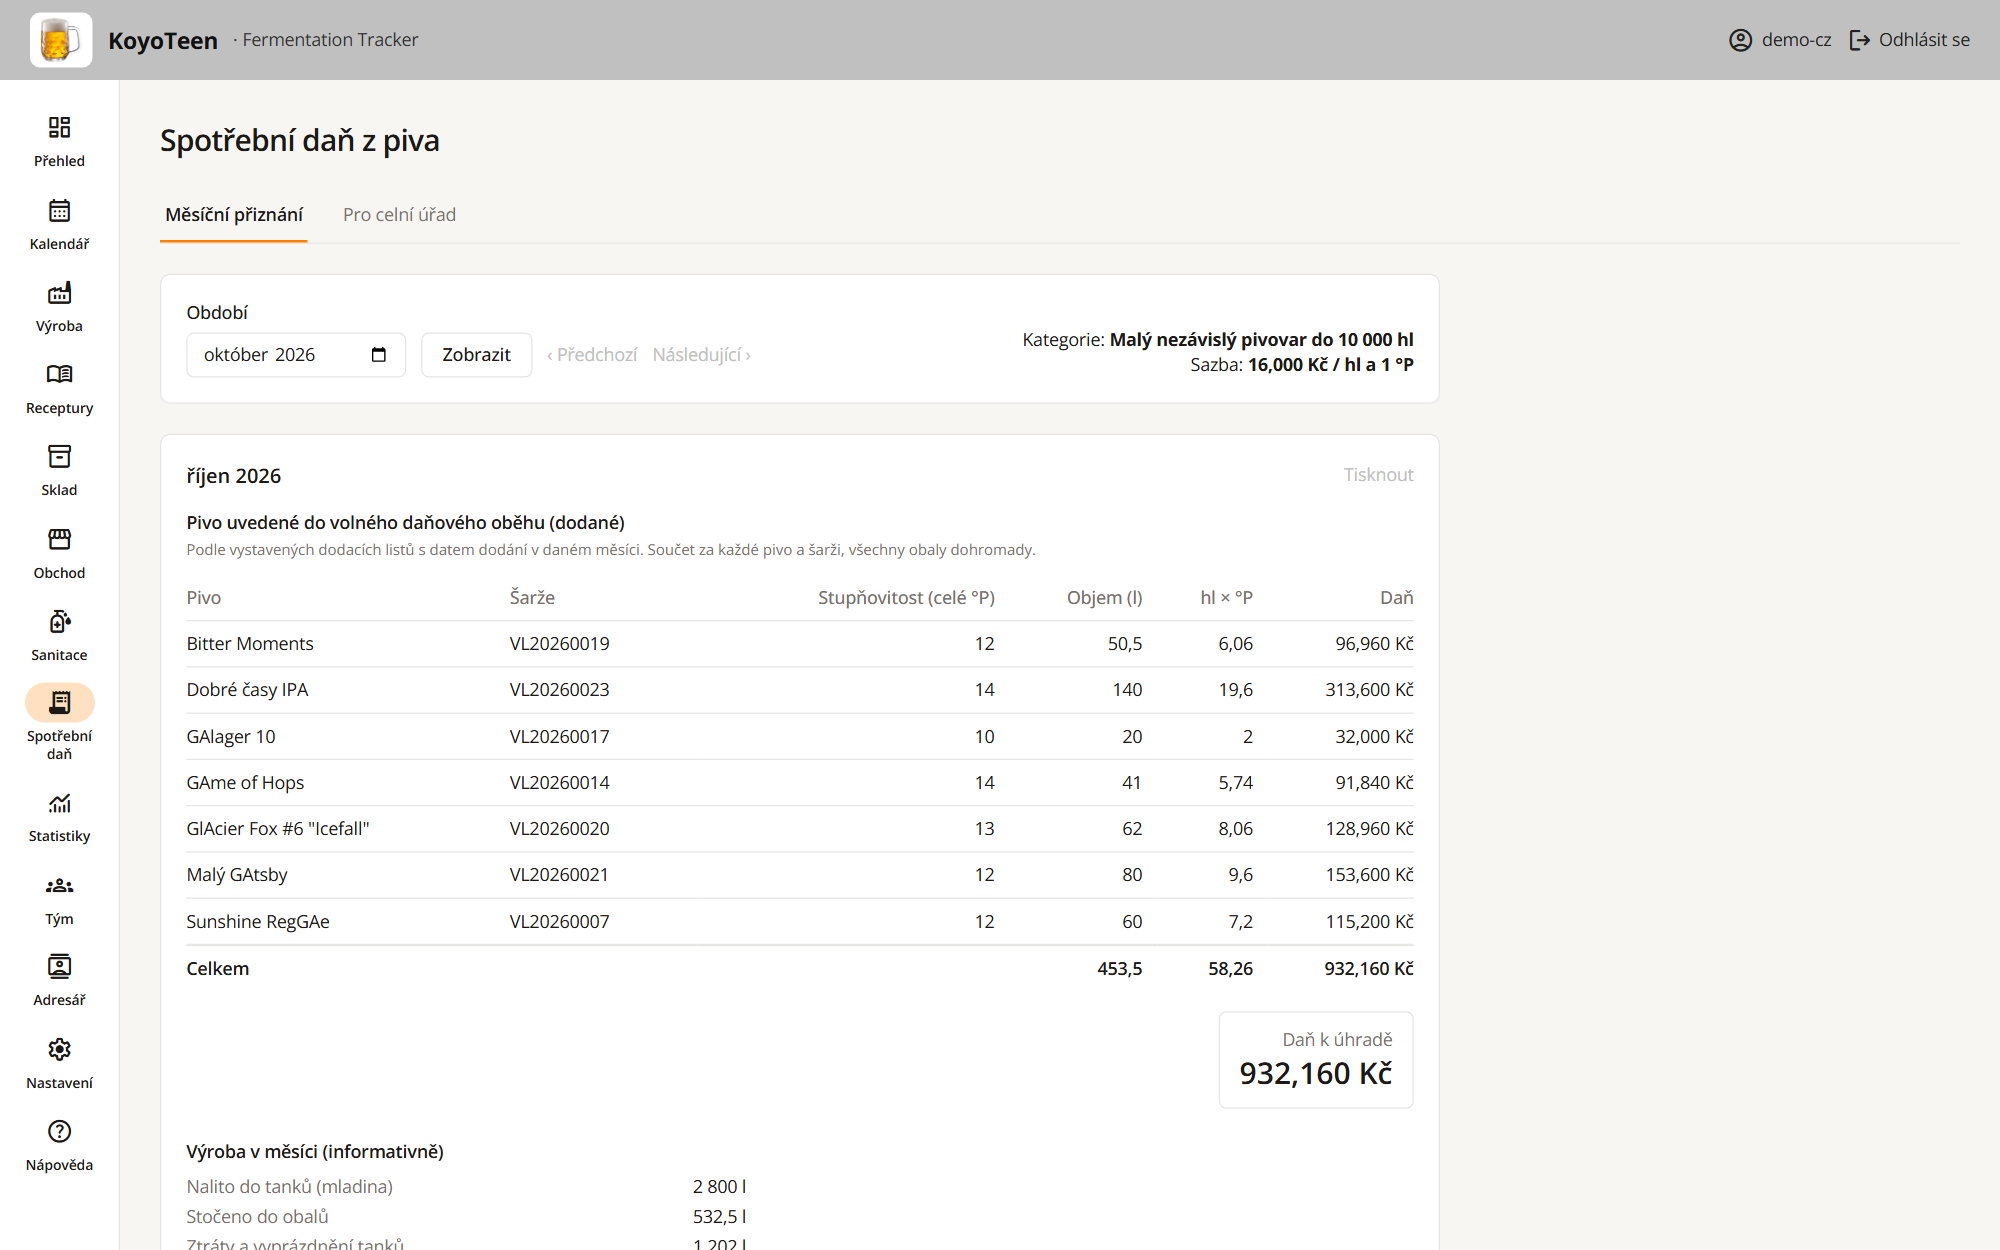2000x1250 pixels.
Task: Click the KoyoTeen beer mug logo
Action: [x=61, y=40]
